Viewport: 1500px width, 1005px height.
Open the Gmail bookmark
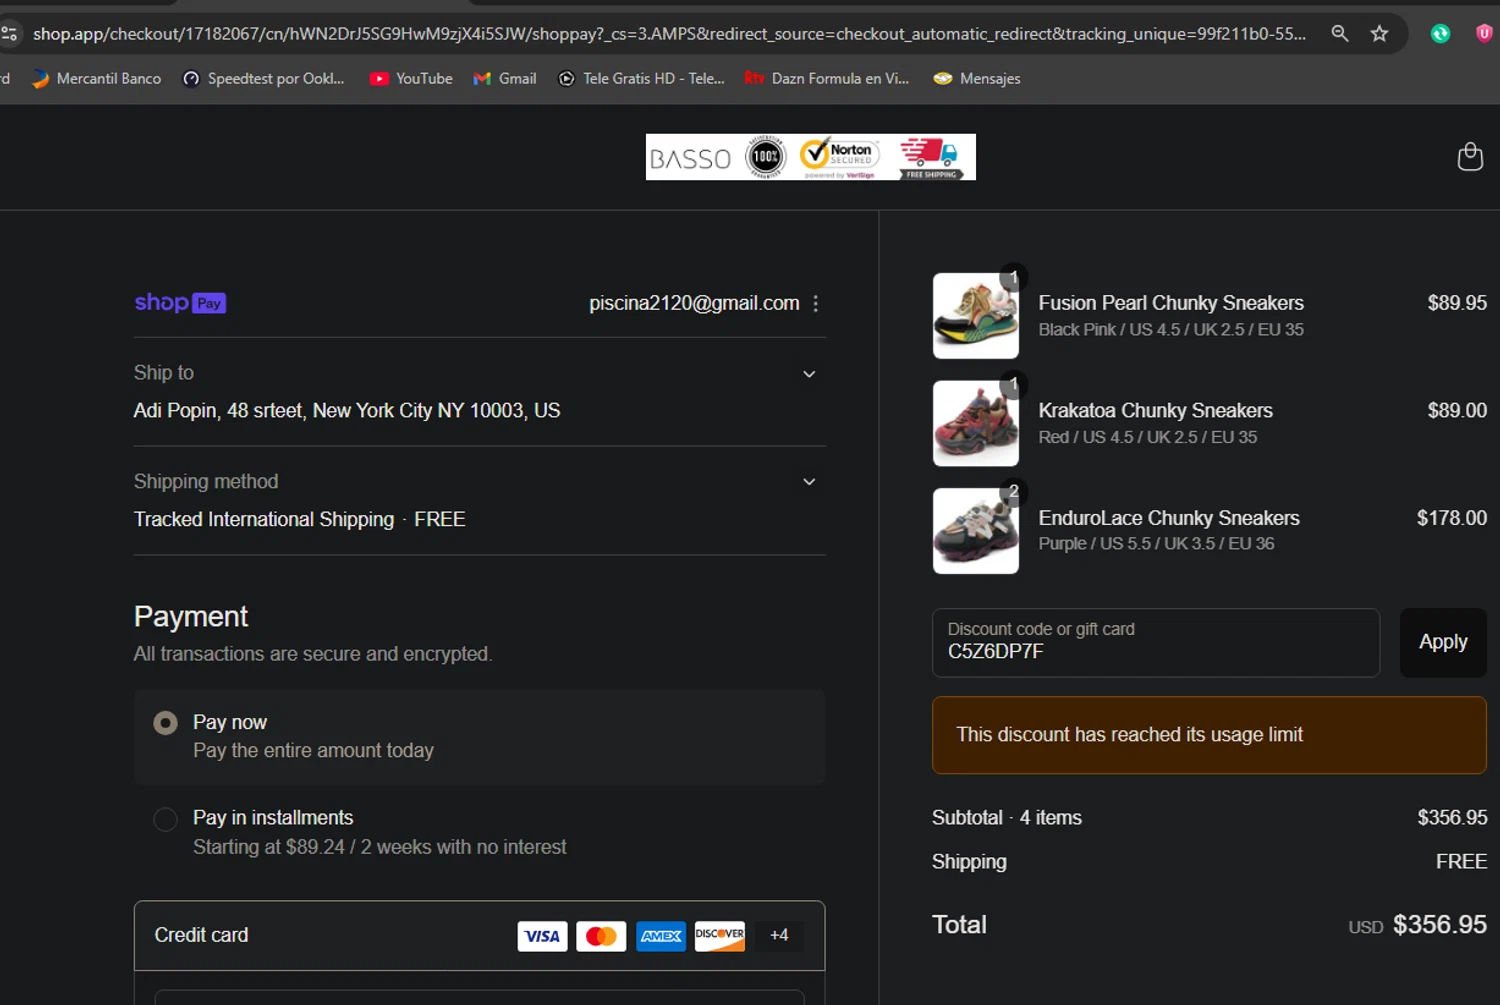[505, 78]
